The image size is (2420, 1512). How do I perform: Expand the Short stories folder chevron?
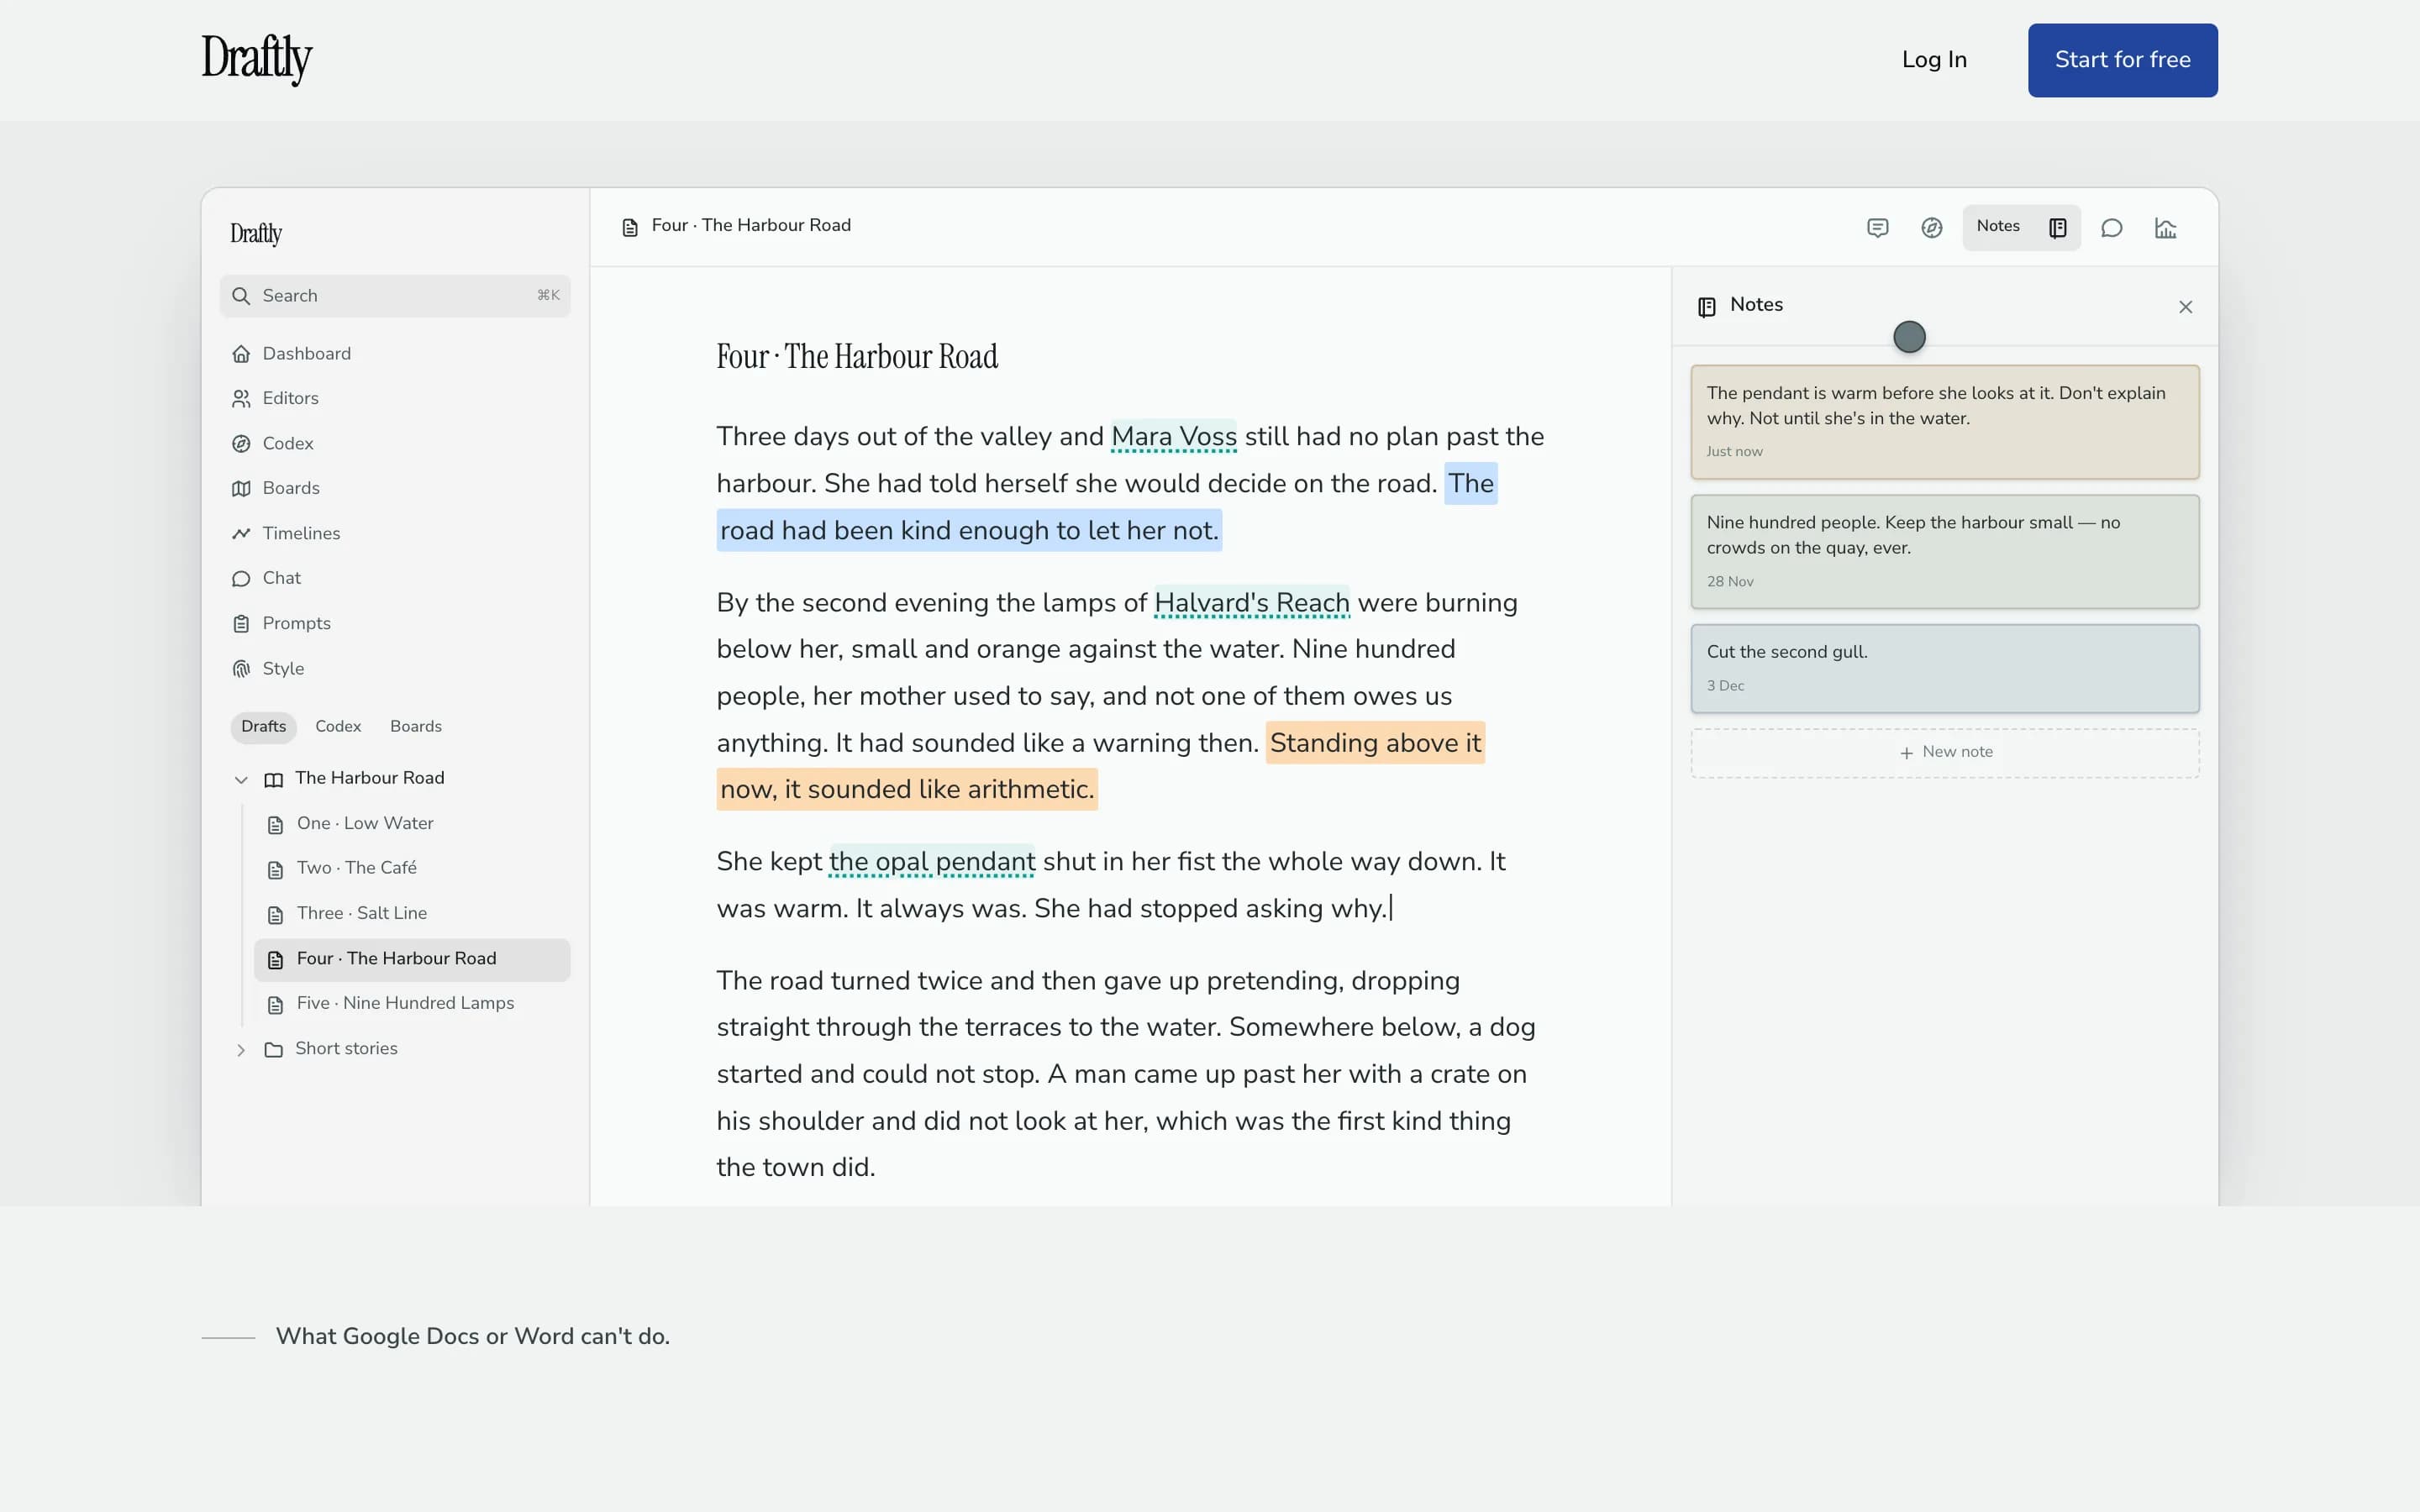click(241, 1050)
